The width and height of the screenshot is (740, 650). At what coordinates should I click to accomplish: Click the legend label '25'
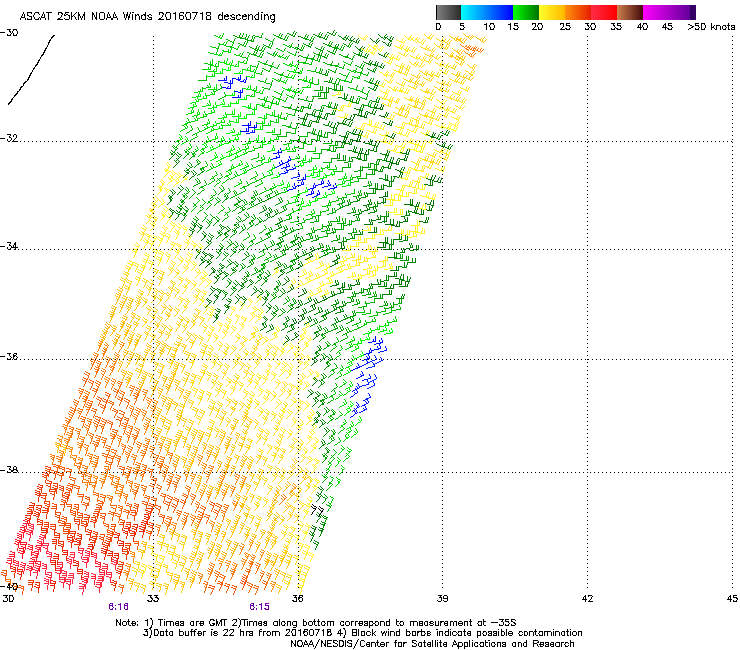(x=565, y=27)
